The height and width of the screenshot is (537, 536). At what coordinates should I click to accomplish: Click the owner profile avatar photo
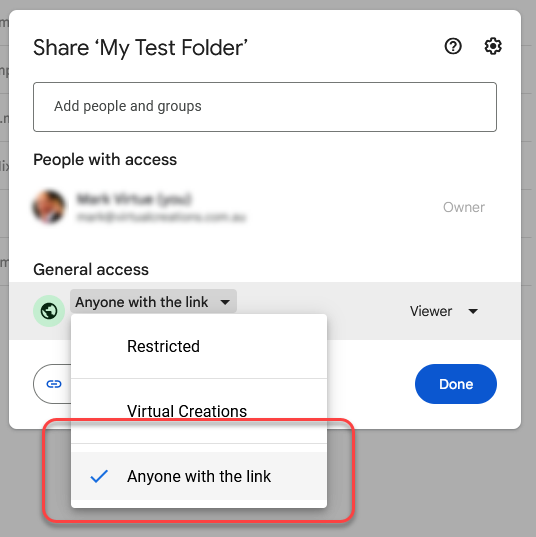(49, 207)
